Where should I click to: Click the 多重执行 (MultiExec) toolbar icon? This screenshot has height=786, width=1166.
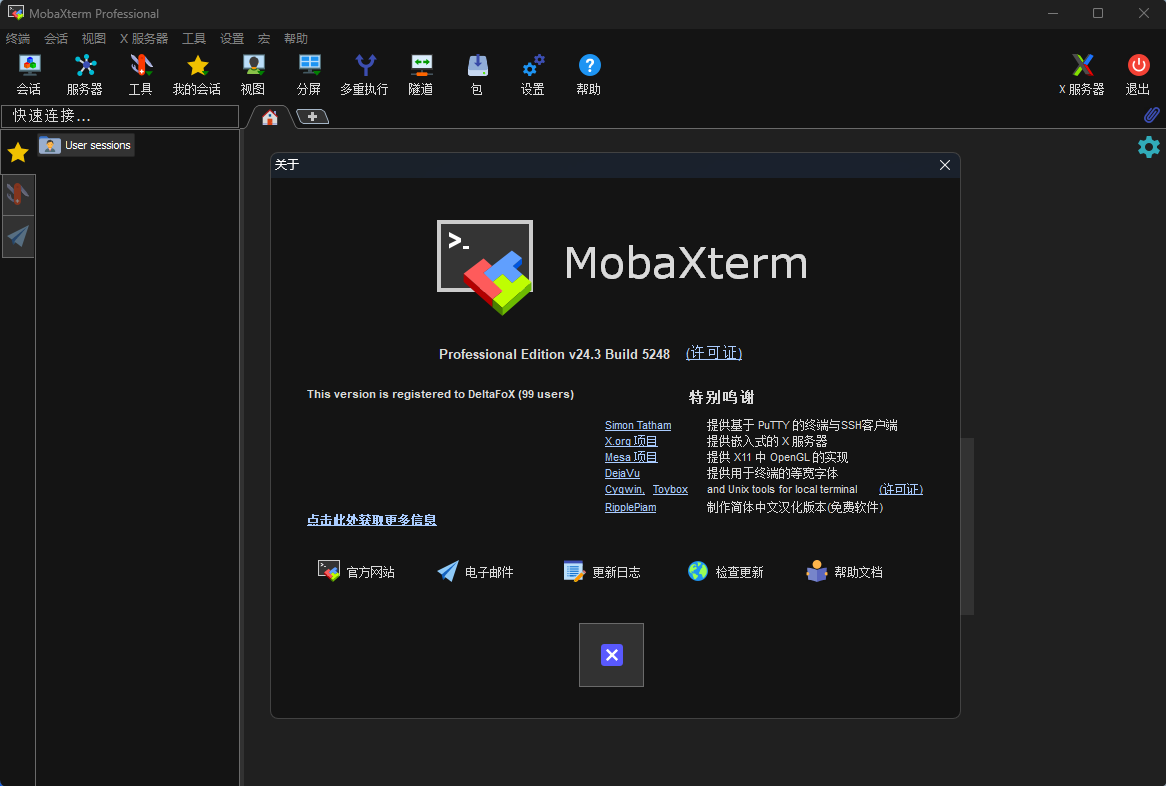pyautogui.click(x=364, y=75)
